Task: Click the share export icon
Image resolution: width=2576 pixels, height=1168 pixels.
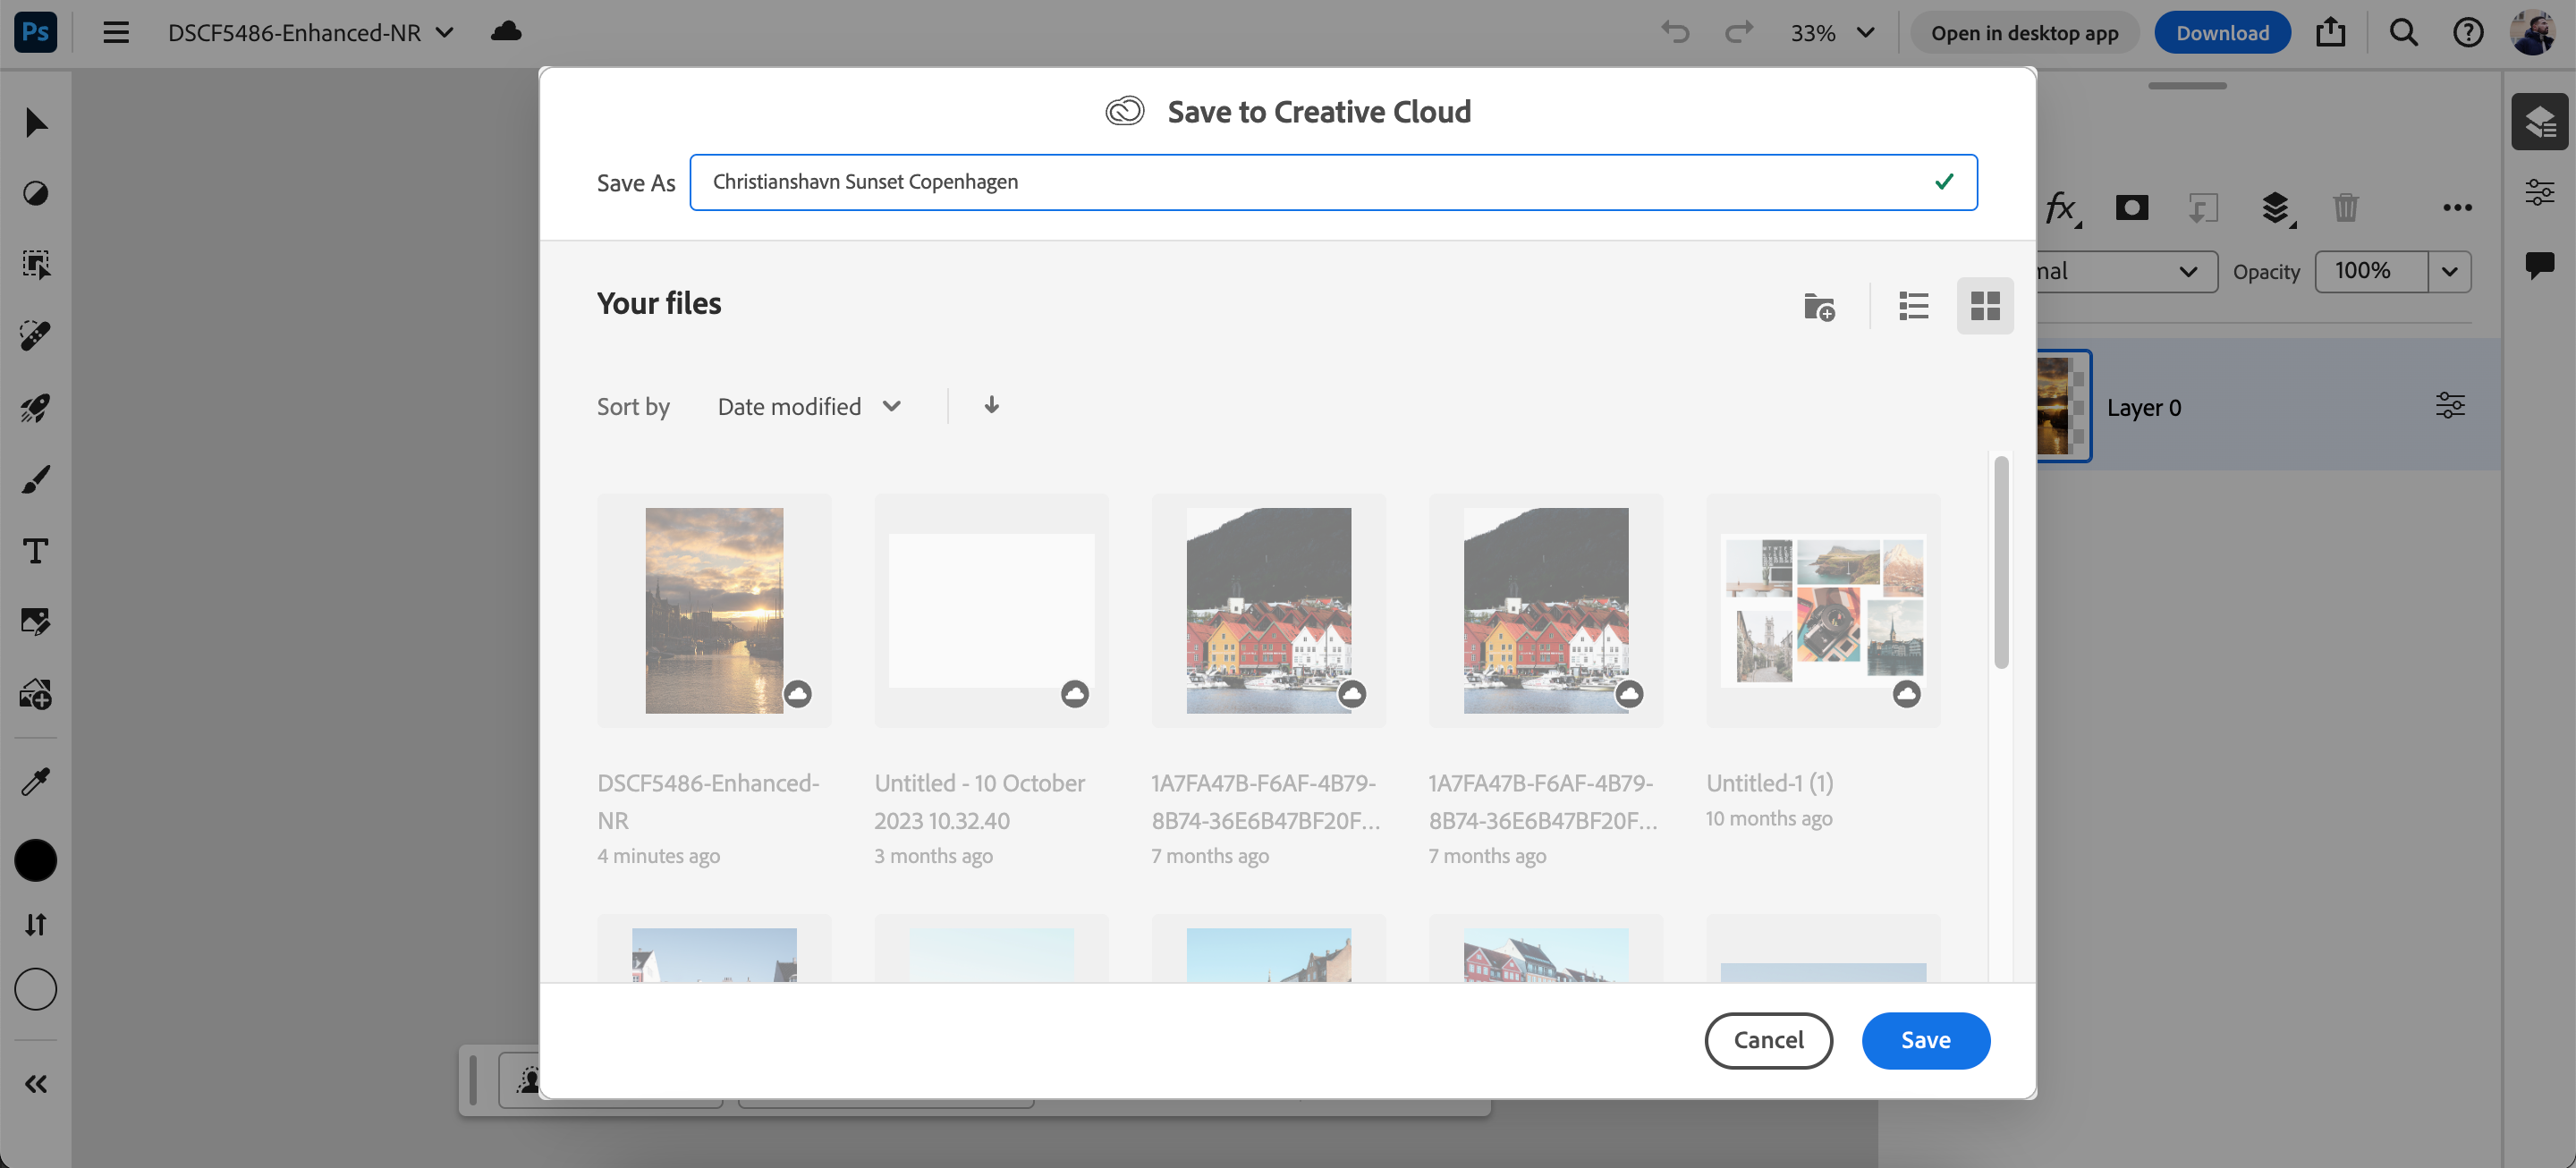Action: (2330, 33)
